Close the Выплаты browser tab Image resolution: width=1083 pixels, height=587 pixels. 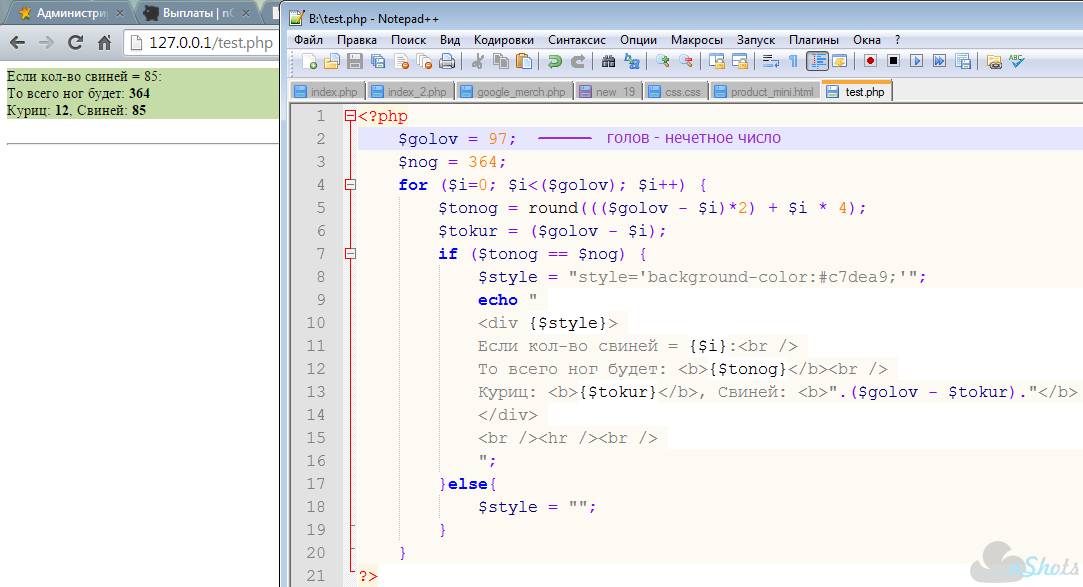246,13
